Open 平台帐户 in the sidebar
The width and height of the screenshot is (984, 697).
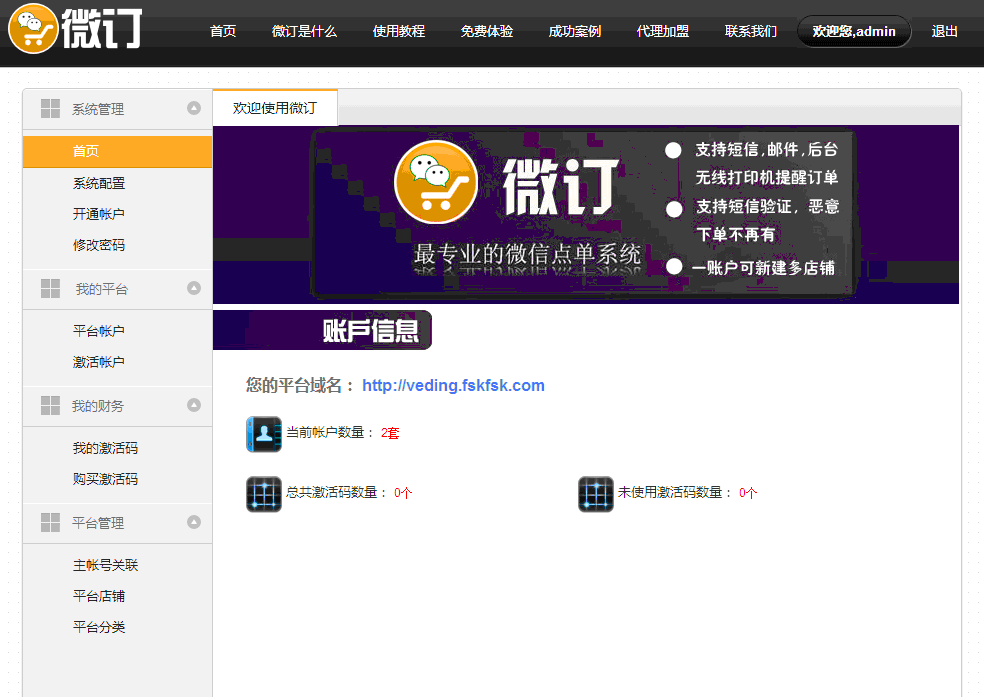[x=99, y=331]
